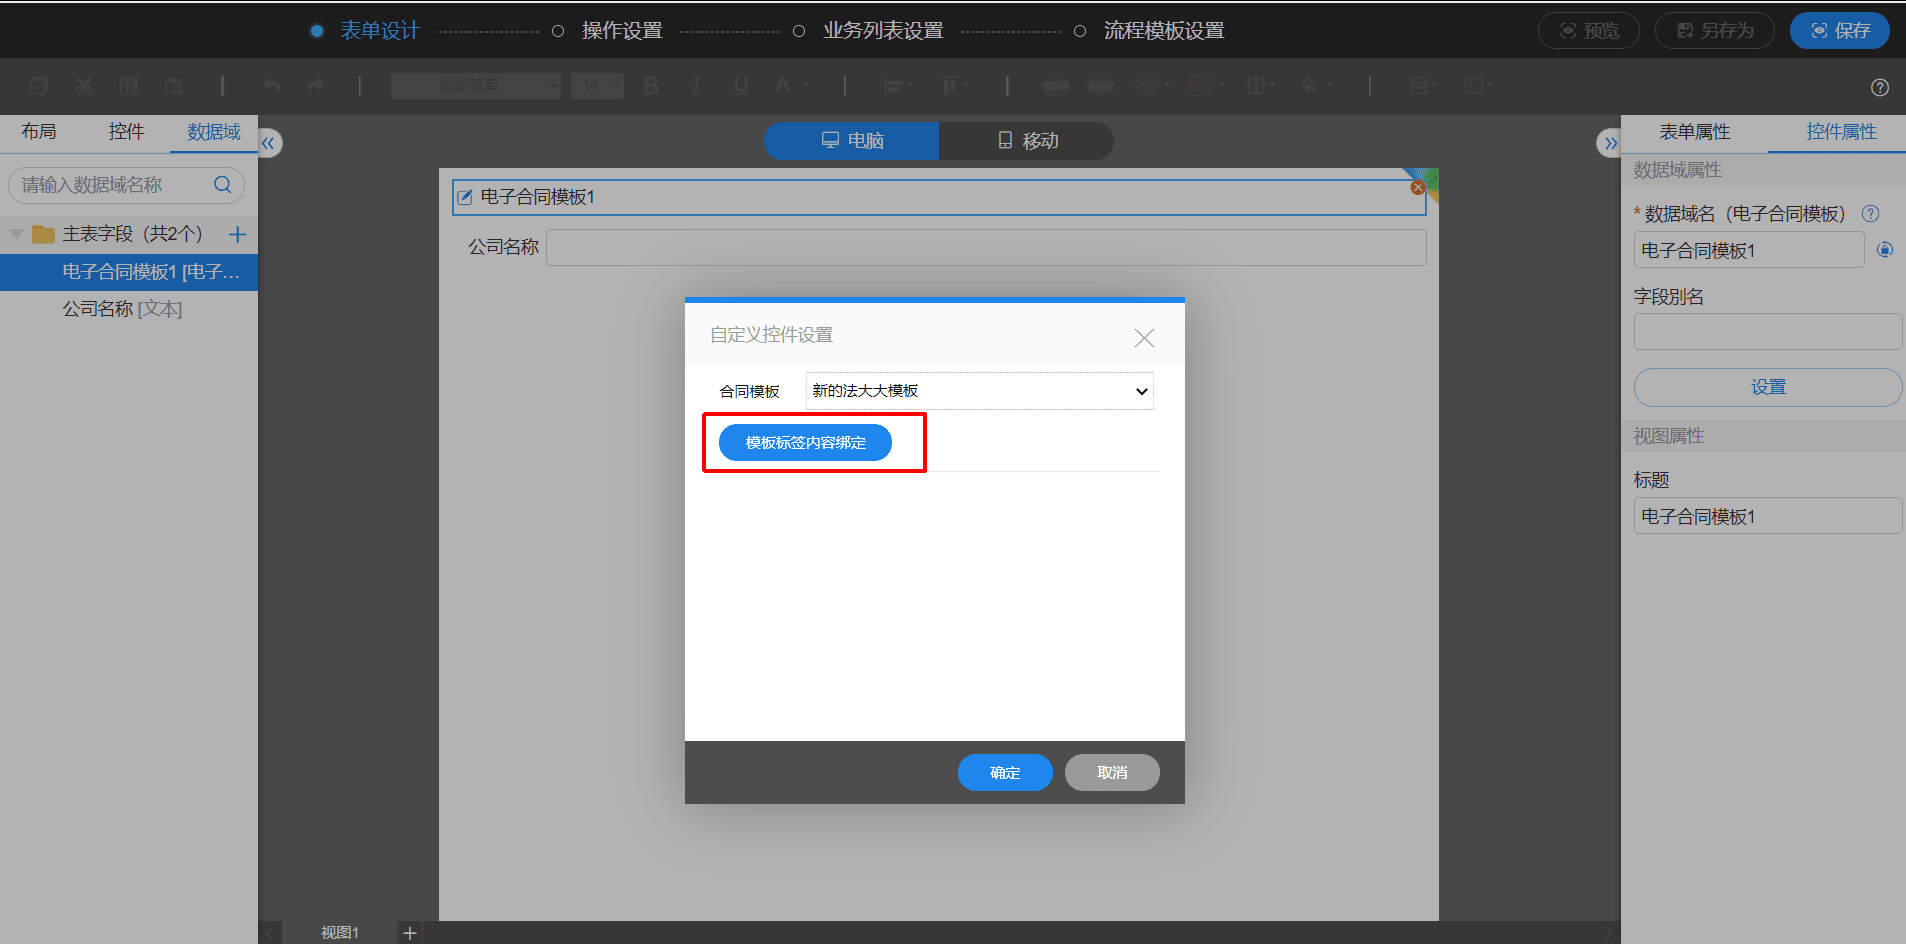Click the search icon in data field search

223,185
